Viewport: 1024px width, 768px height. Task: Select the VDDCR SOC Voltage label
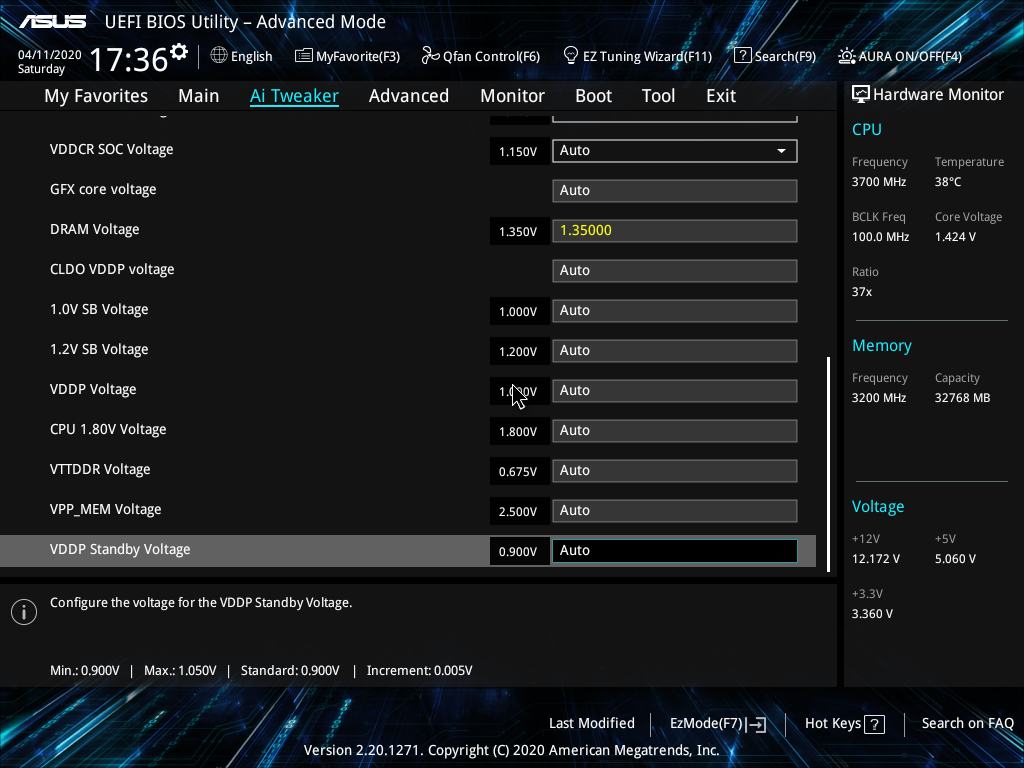coord(112,150)
